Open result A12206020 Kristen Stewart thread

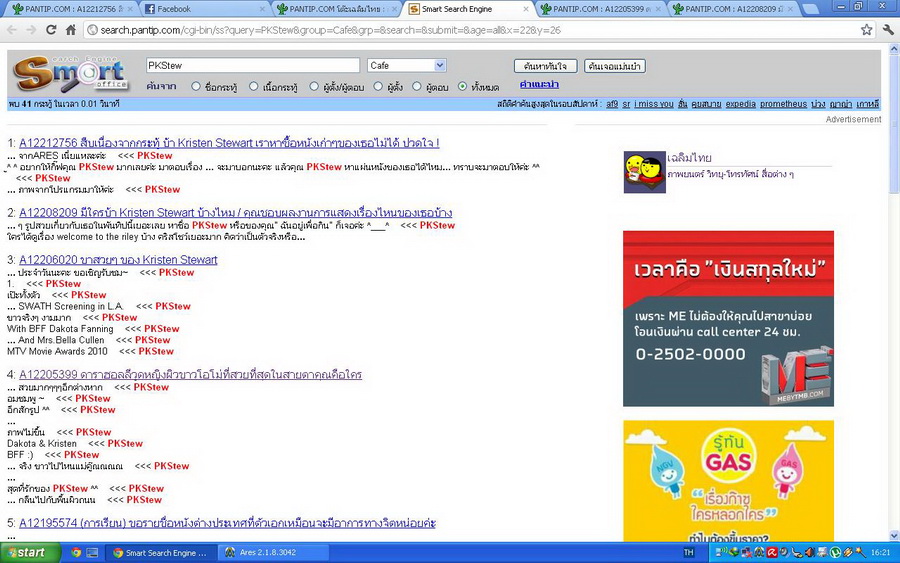(x=118, y=260)
